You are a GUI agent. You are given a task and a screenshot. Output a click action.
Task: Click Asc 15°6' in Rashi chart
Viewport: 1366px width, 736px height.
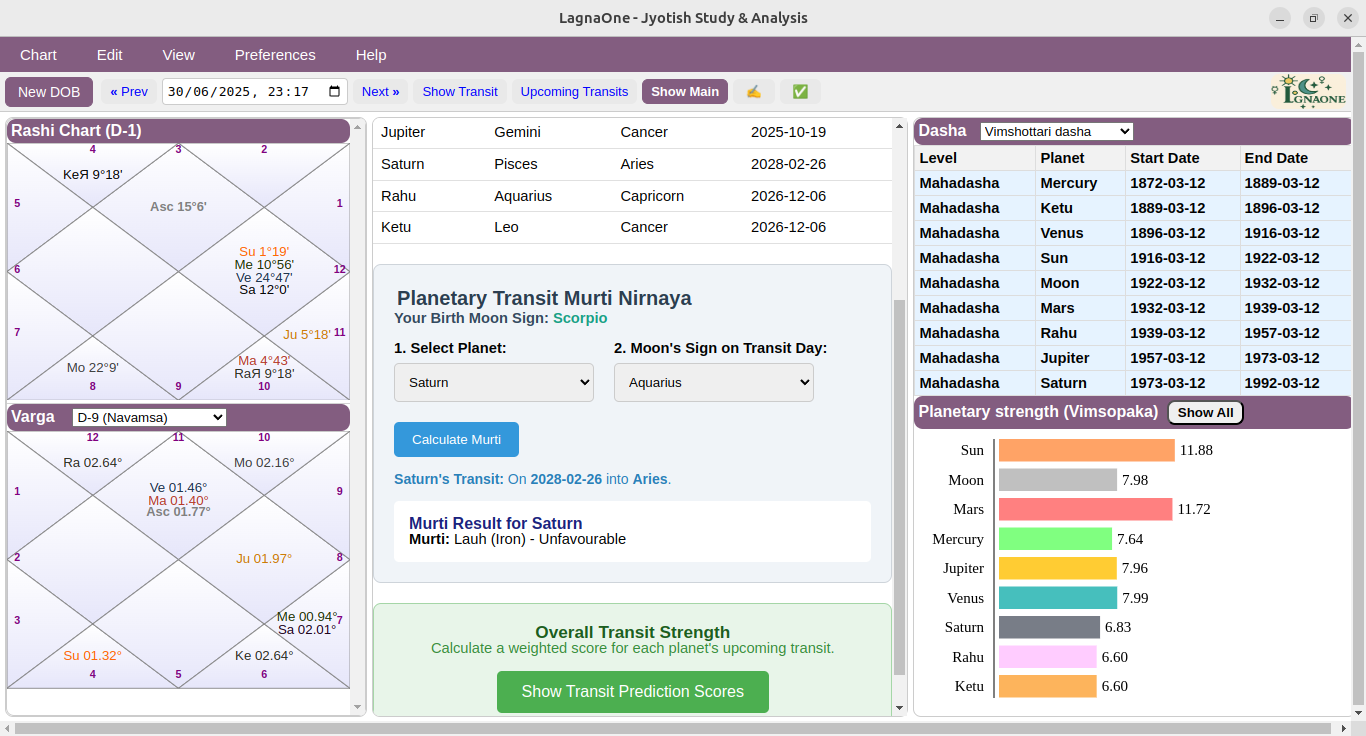pyautogui.click(x=178, y=207)
